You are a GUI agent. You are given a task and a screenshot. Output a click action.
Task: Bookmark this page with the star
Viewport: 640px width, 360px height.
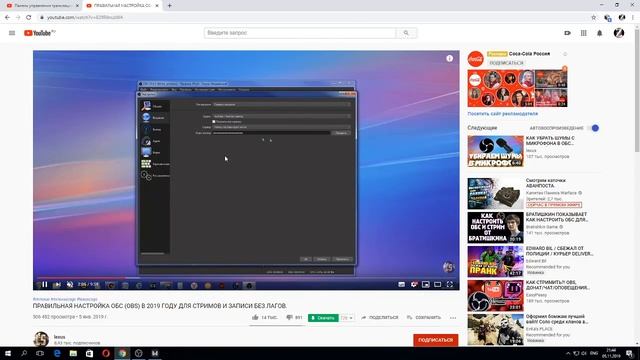[x=593, y=17]
